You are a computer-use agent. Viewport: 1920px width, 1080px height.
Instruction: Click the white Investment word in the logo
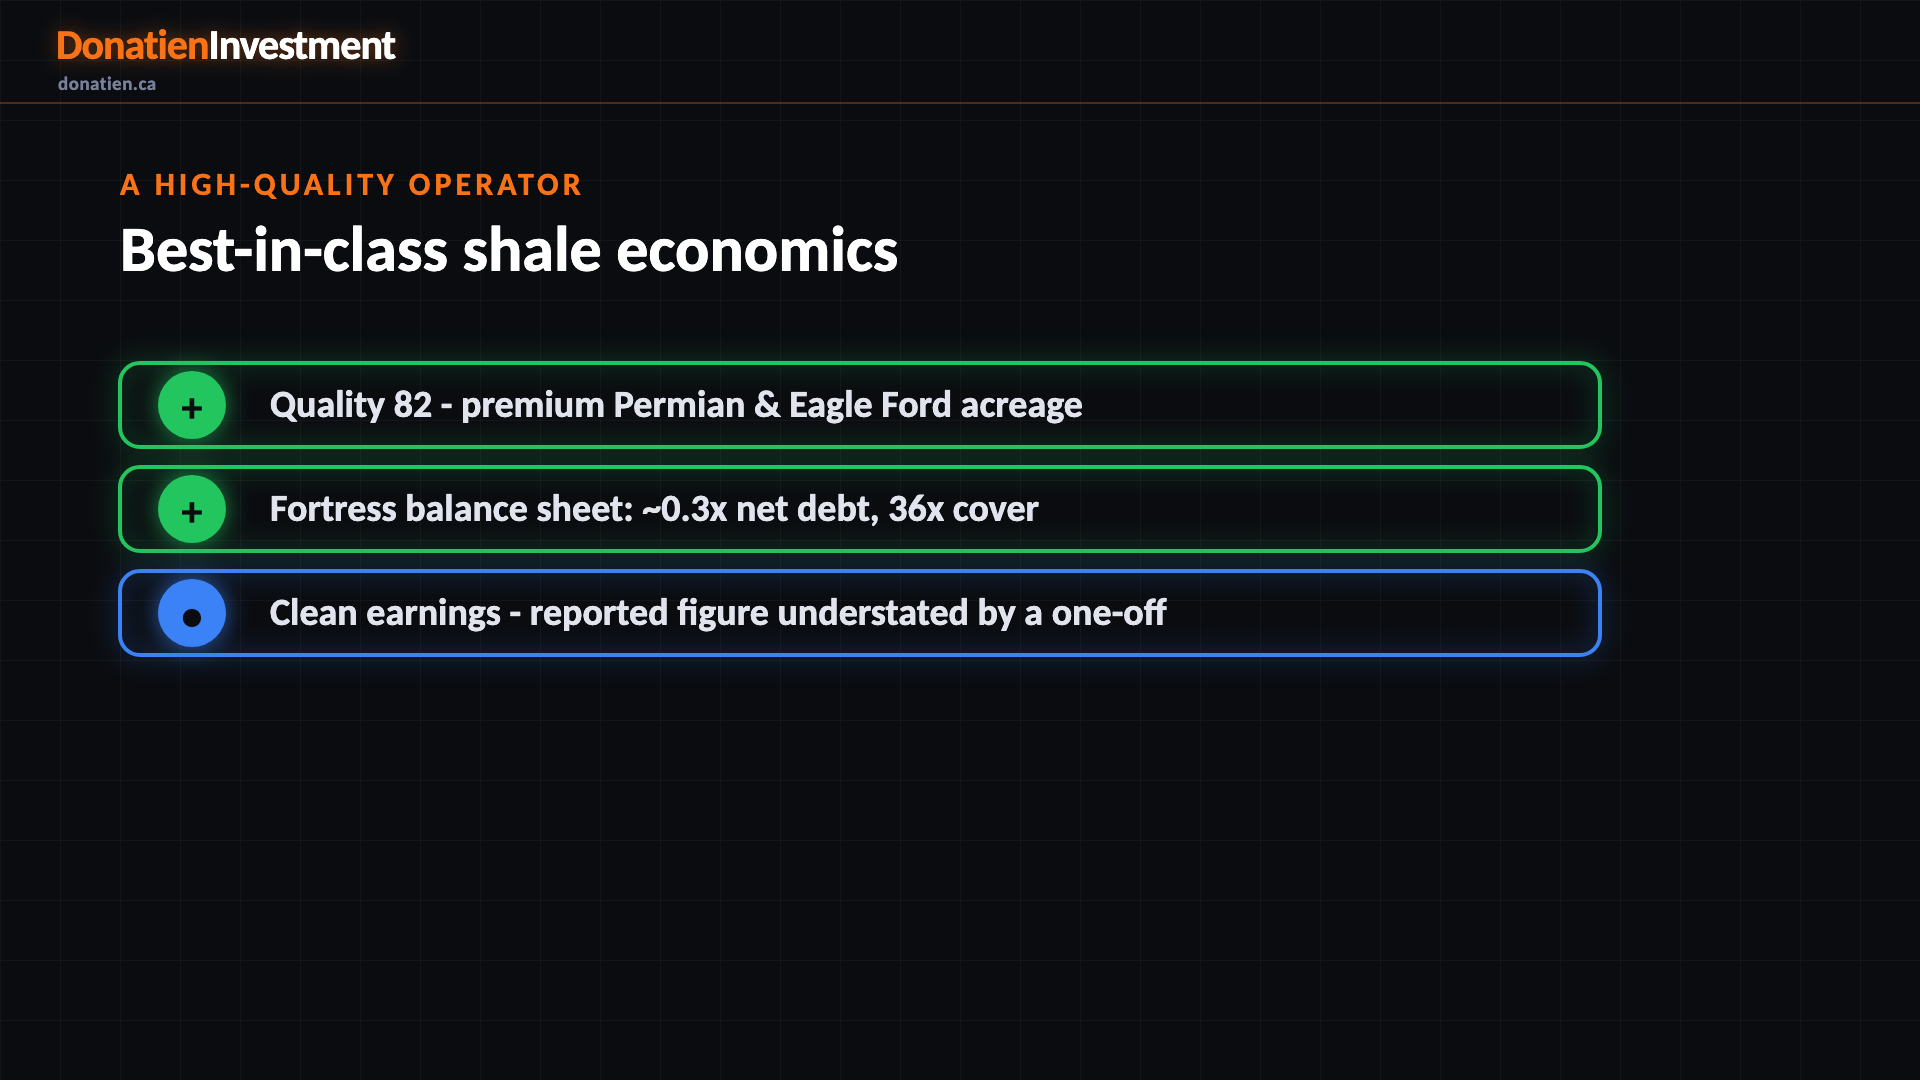[x=302, y=46]
